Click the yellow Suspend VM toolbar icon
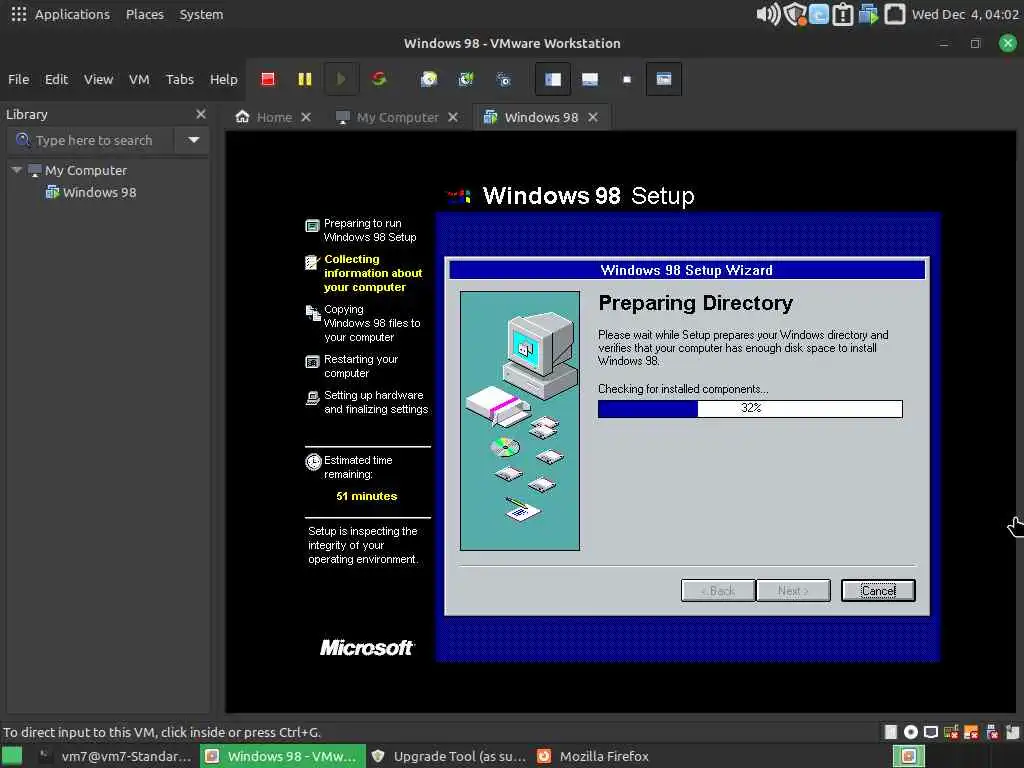The width and height of the screenshot is (1024, 768). pyautogui.click(x=304, y=79)
